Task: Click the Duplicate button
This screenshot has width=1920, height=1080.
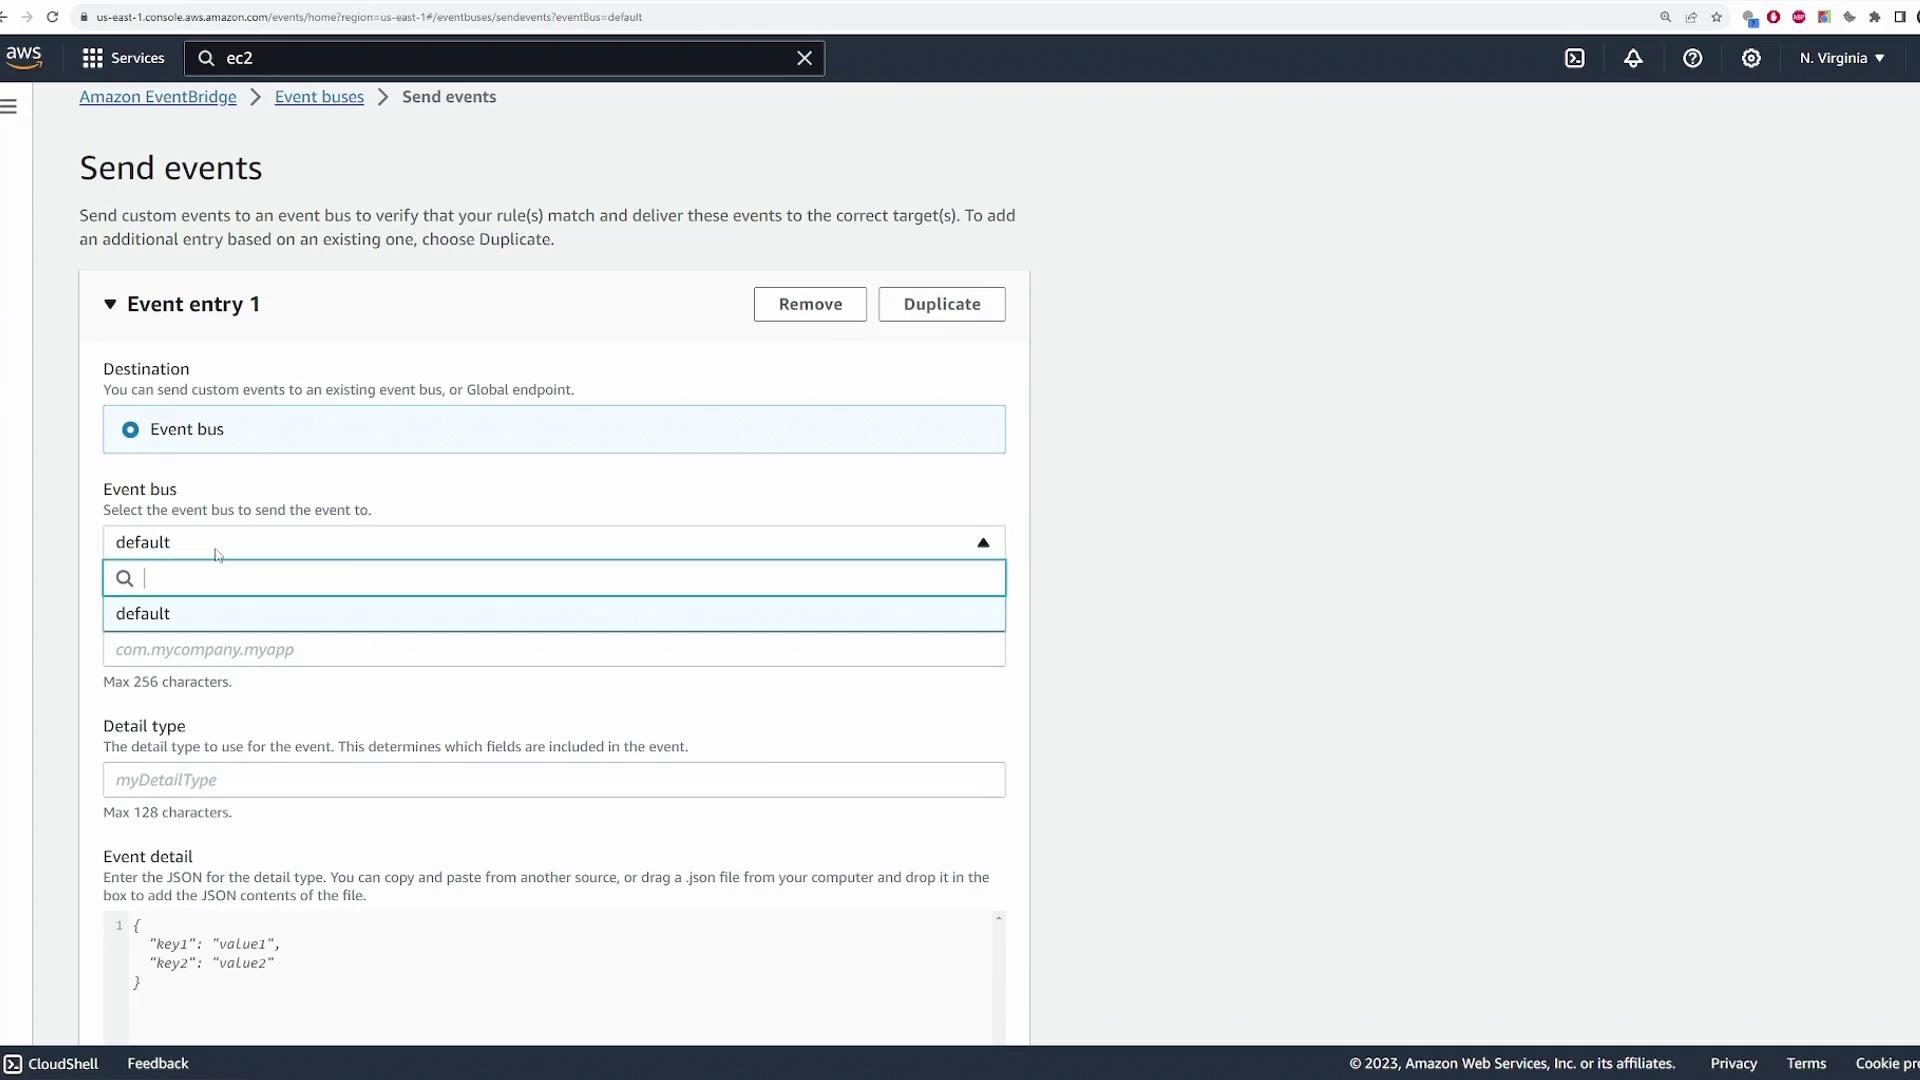Action: 941,304
